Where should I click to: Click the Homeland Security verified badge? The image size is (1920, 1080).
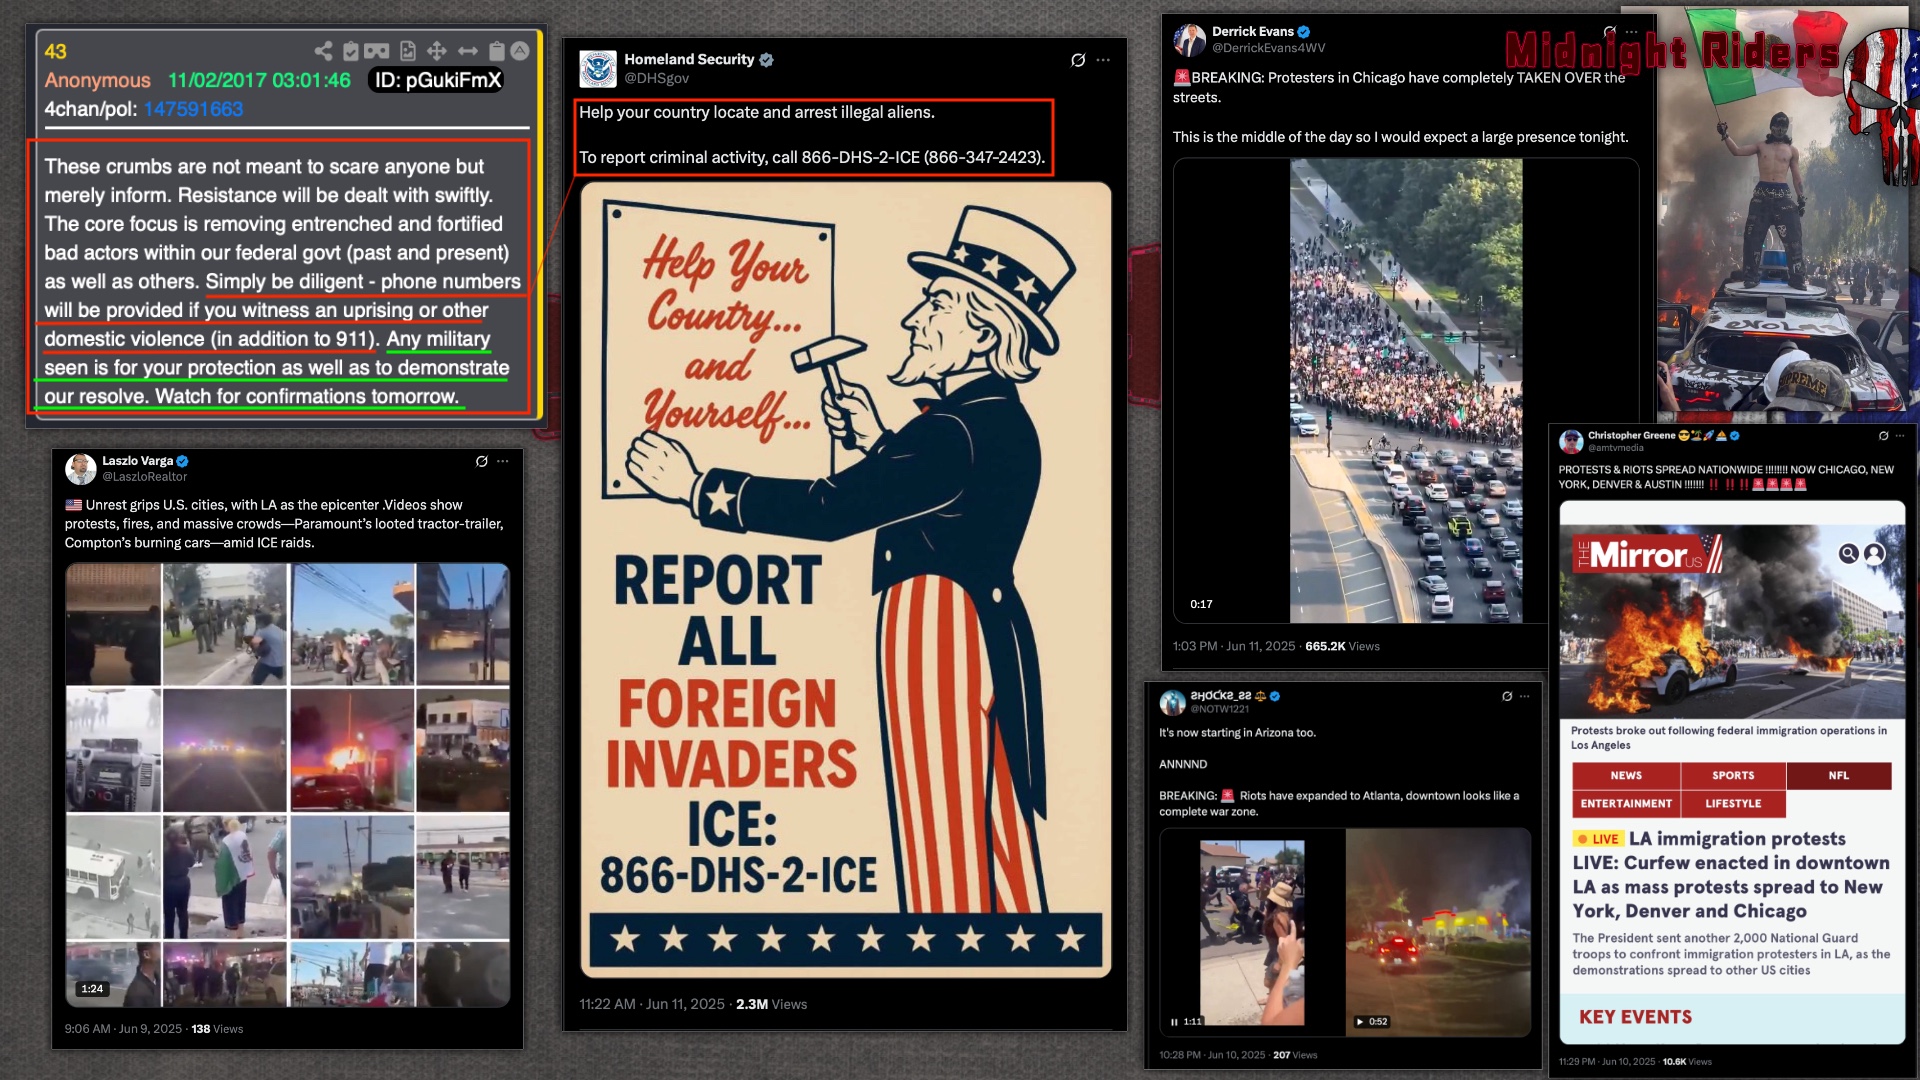pyautogui.click(x=766, y=60)
